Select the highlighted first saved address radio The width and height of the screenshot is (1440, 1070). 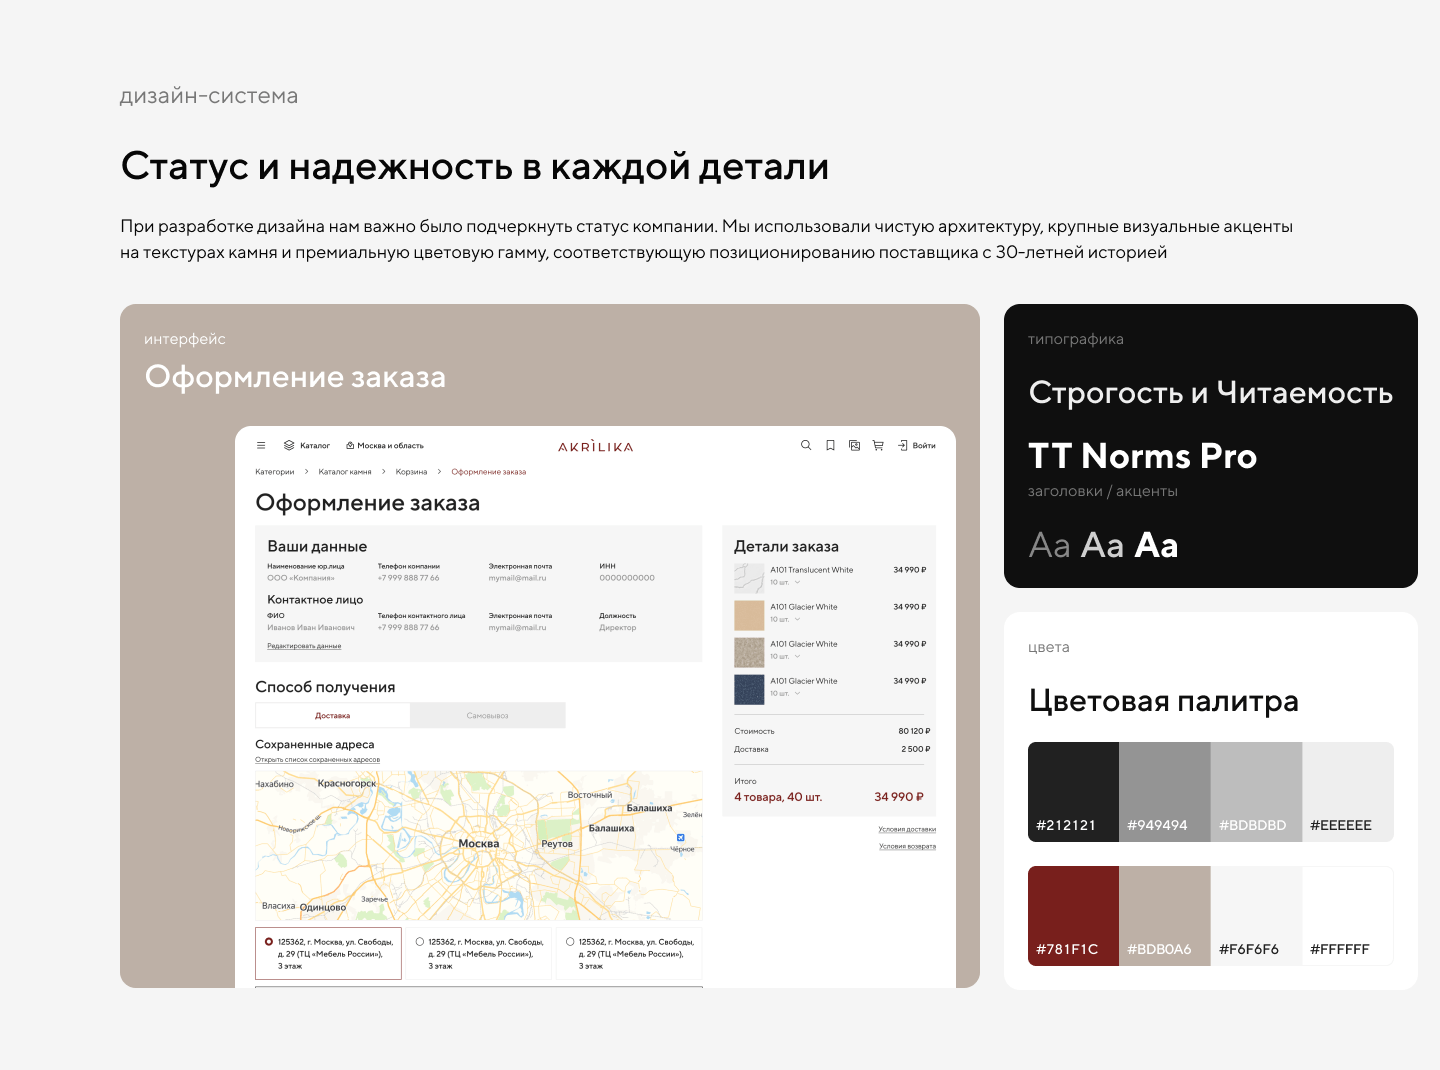[x=269, y=942]
